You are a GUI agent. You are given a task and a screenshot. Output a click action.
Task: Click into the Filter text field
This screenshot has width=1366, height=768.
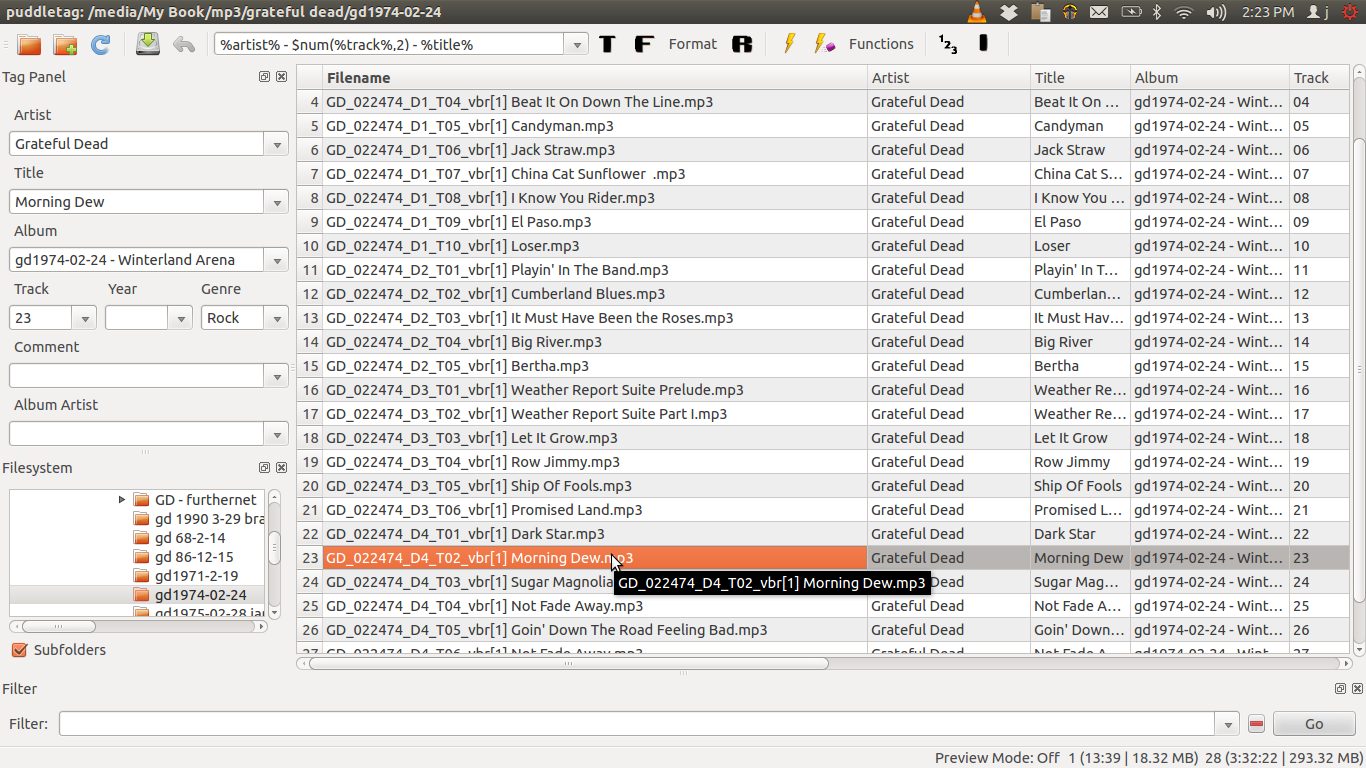coord(637,724)
